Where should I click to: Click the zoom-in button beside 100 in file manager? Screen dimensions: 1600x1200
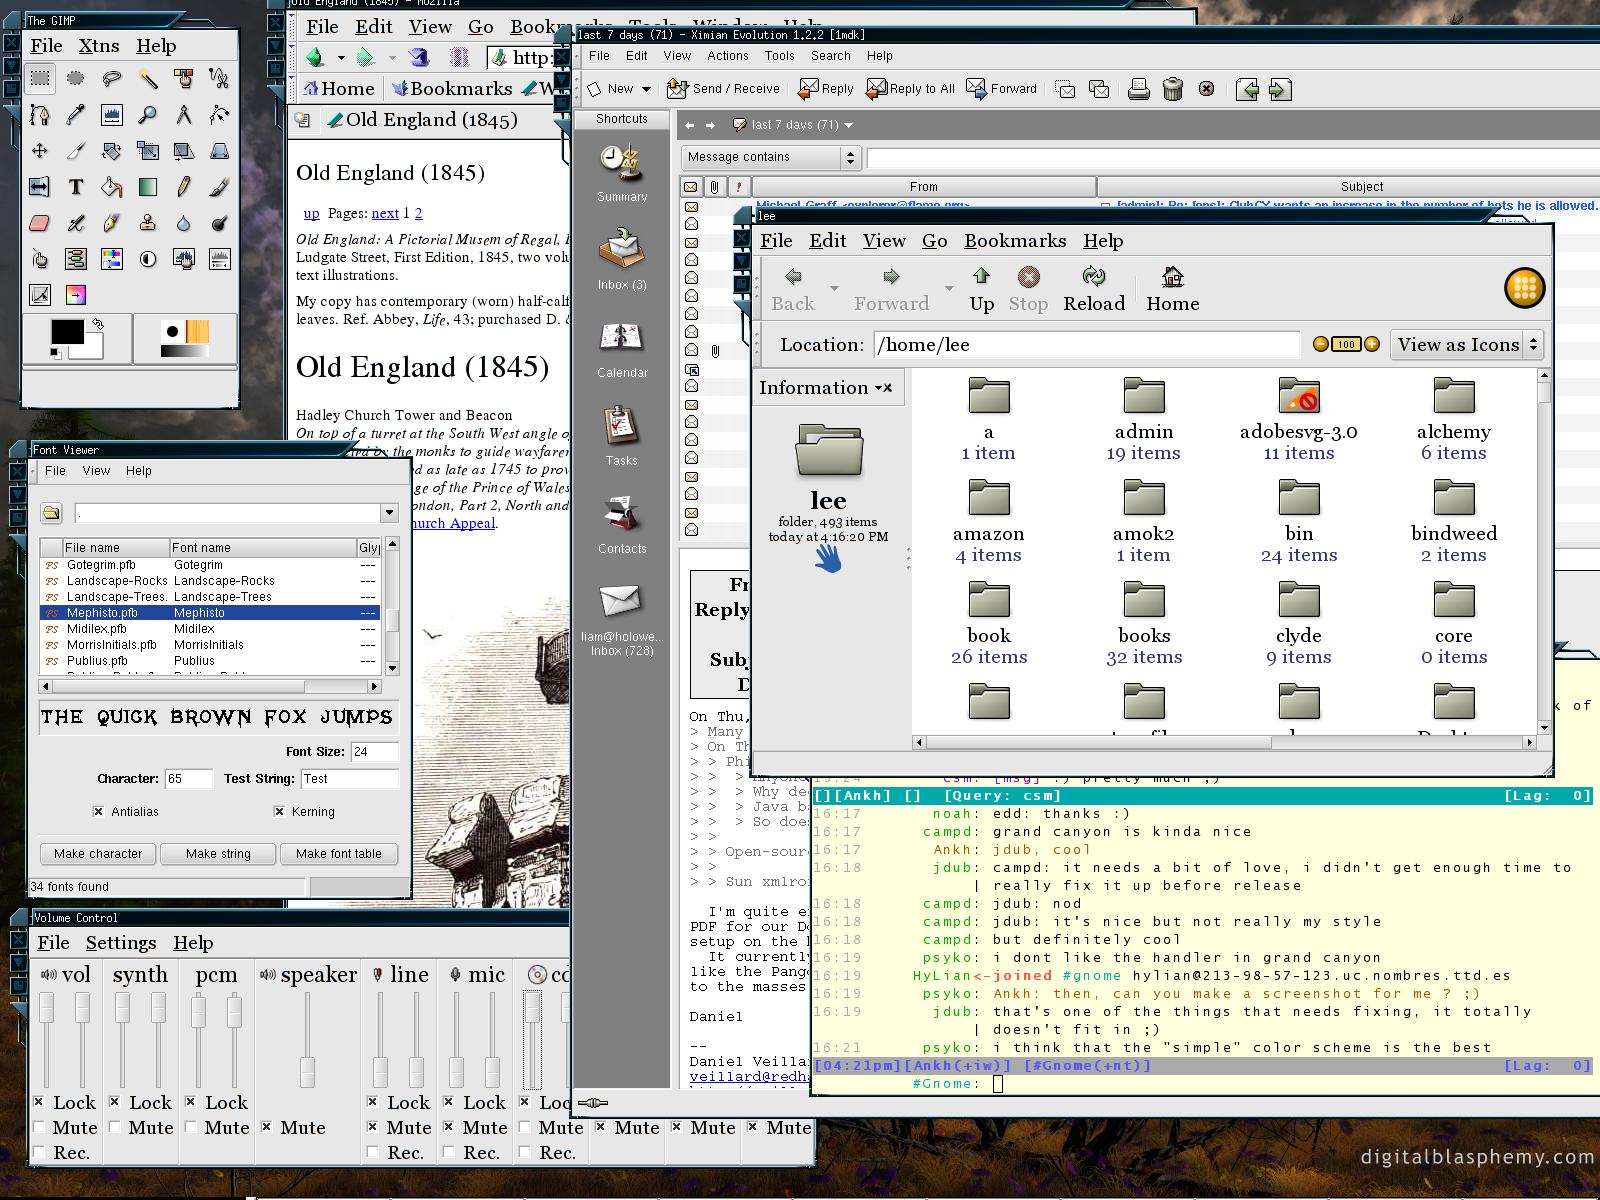pyautogui.click(x=1372, y=344)
